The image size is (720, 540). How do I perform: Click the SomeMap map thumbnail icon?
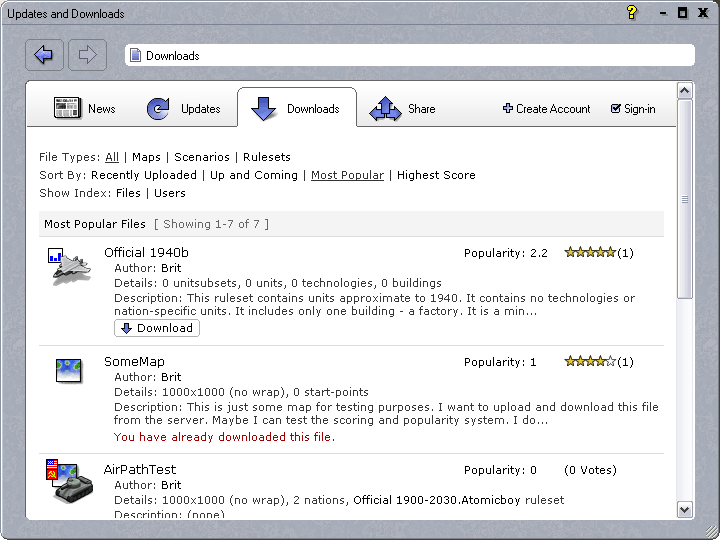coord(68,372)
